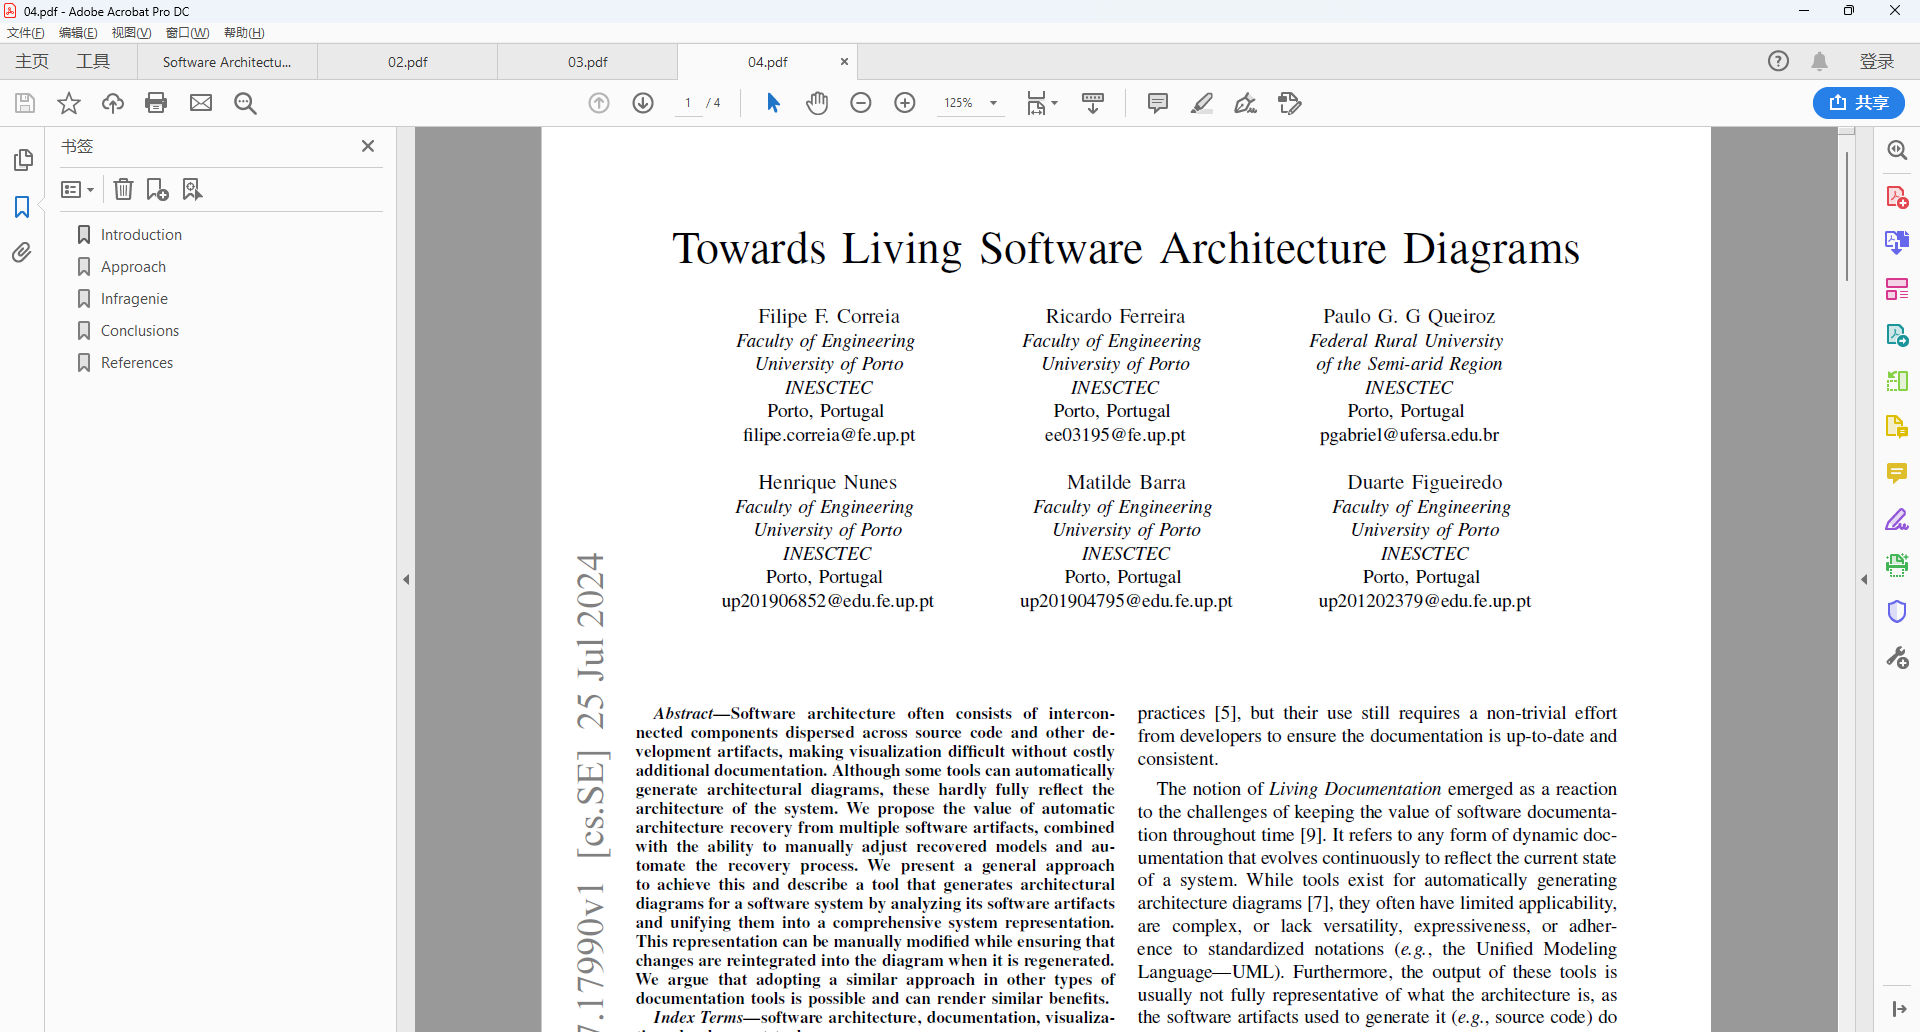Click the print document icon

(x=156, y=103)
